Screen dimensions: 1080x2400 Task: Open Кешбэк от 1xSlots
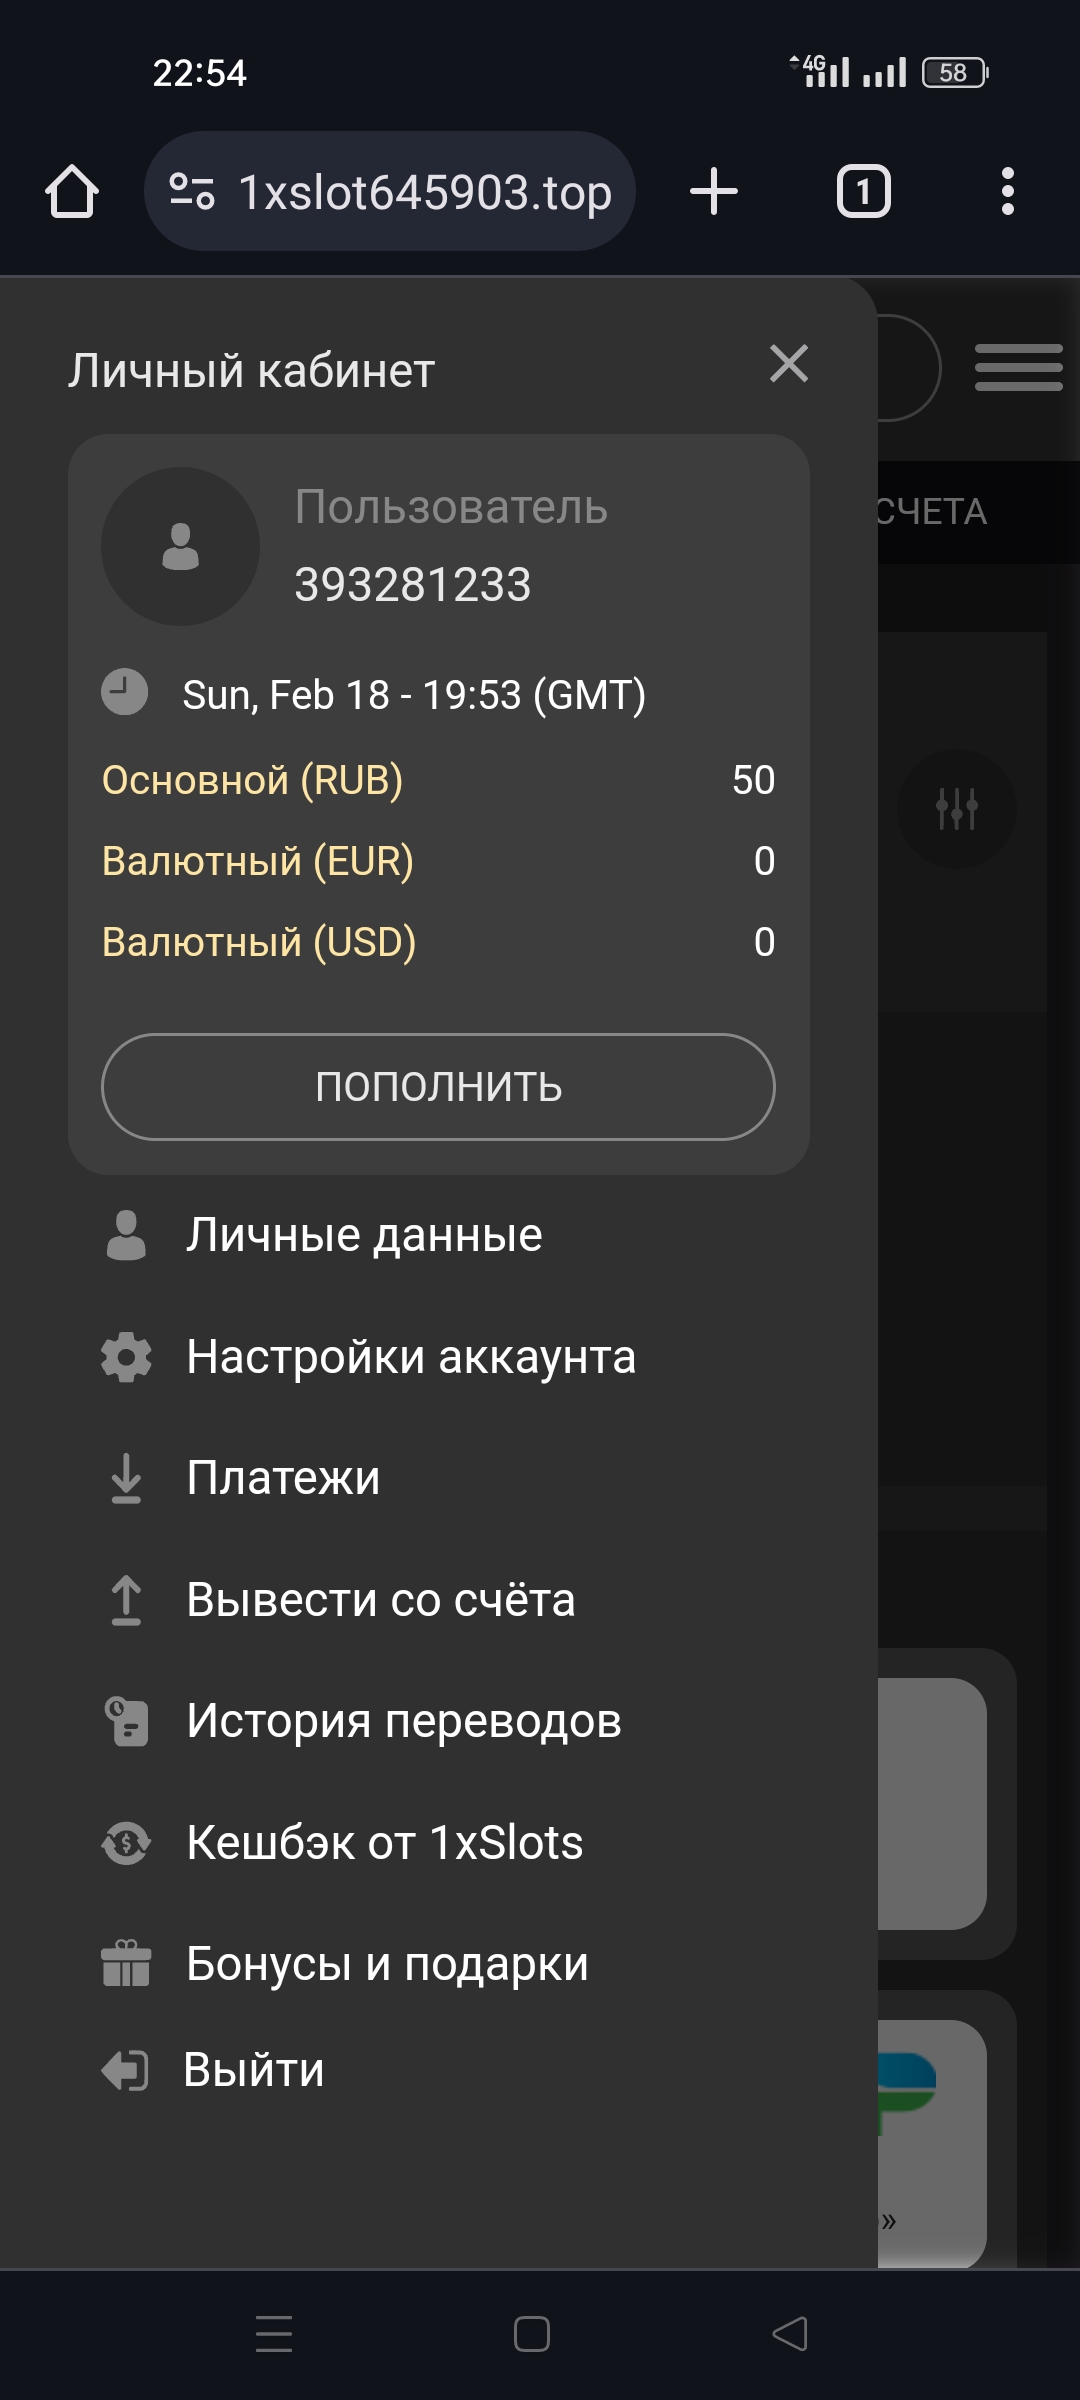point(384,1842)
